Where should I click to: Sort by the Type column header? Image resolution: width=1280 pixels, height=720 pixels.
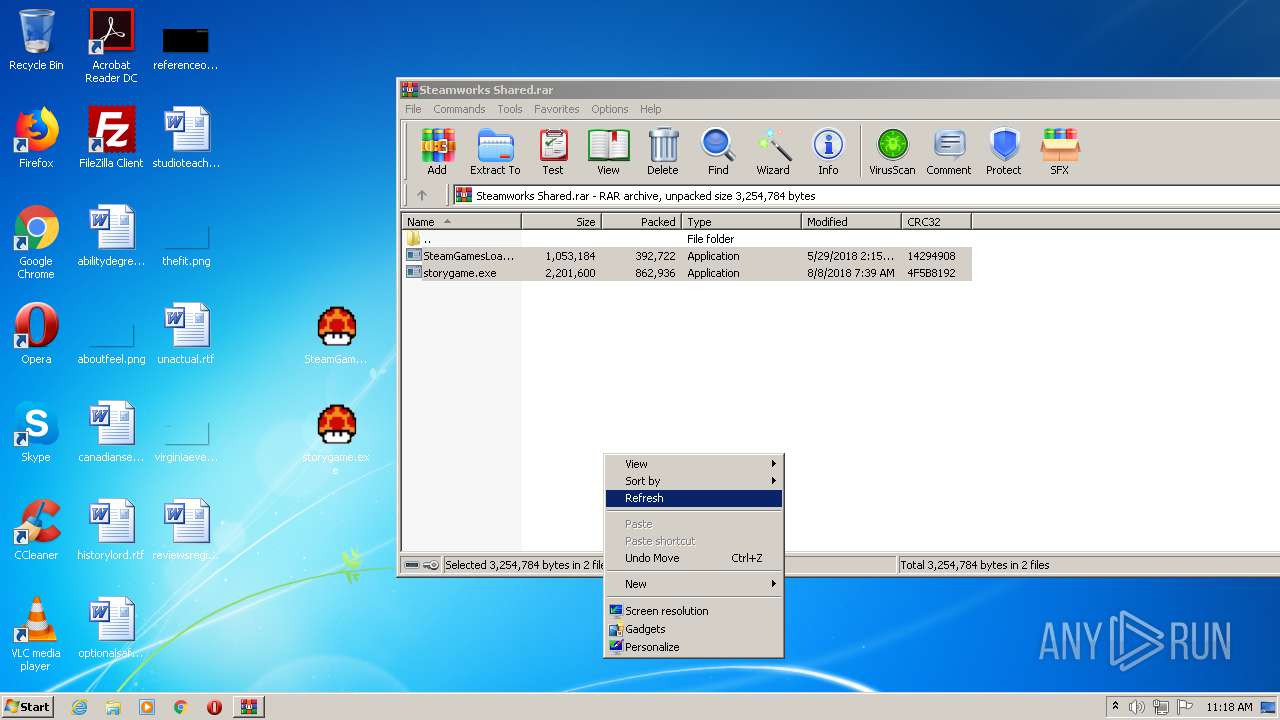741,222
